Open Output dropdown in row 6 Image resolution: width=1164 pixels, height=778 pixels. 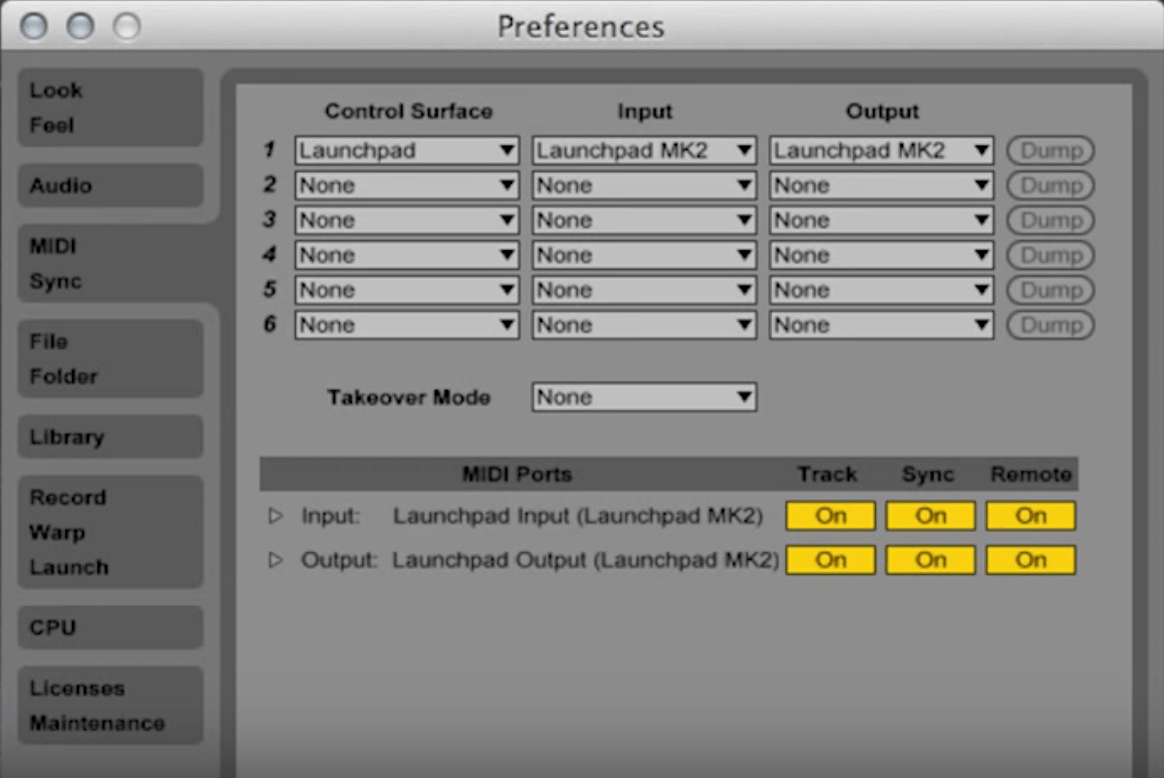(881, 325)
